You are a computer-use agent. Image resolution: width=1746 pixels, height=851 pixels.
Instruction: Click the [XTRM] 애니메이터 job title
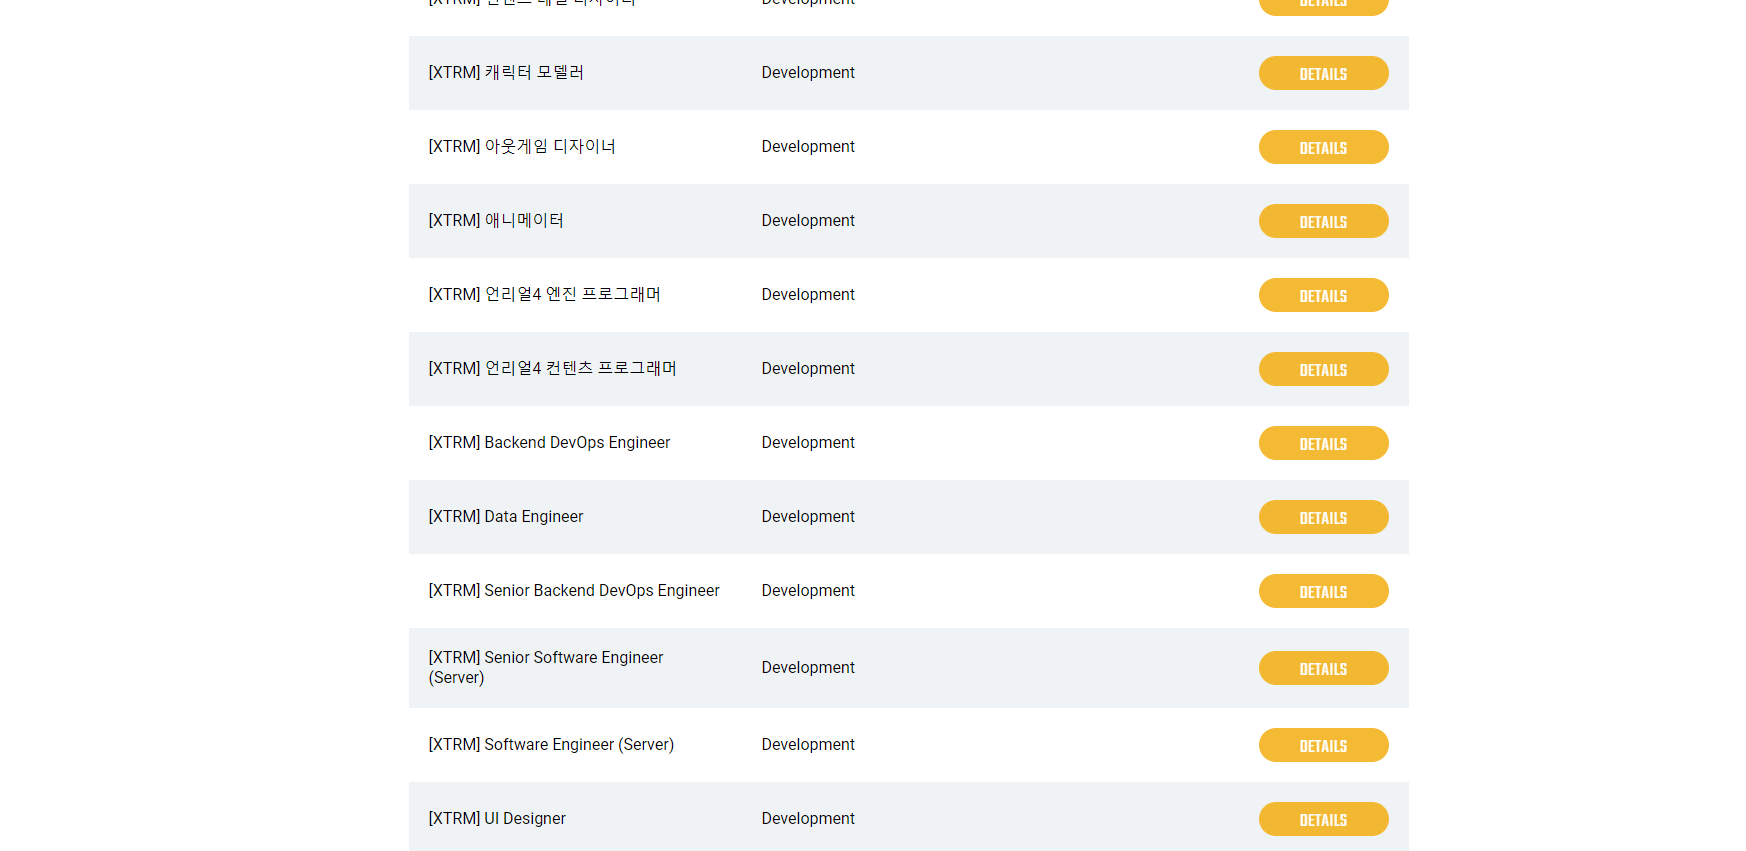pyautogui.click(x=496, y=221)
